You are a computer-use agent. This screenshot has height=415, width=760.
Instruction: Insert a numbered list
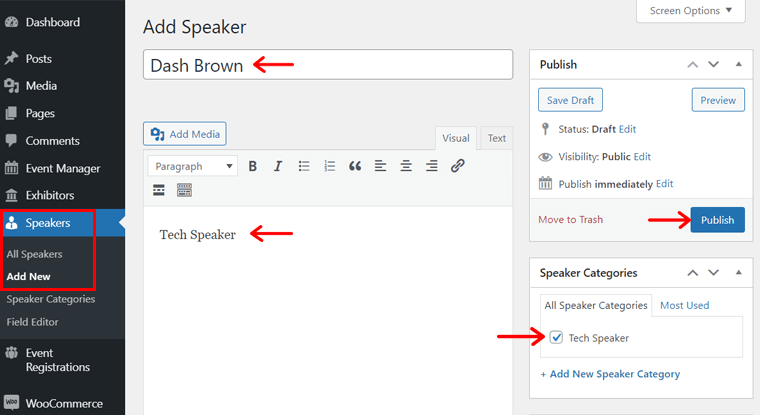click(x=330, y=166)
